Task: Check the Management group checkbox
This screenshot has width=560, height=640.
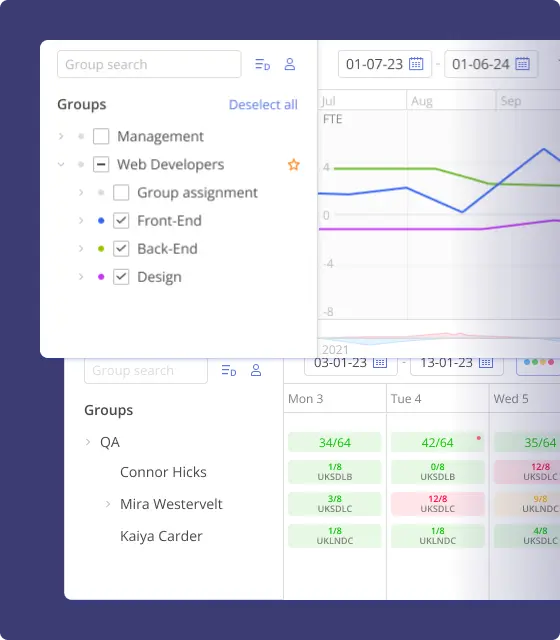Action: click(x=101, y=136)
